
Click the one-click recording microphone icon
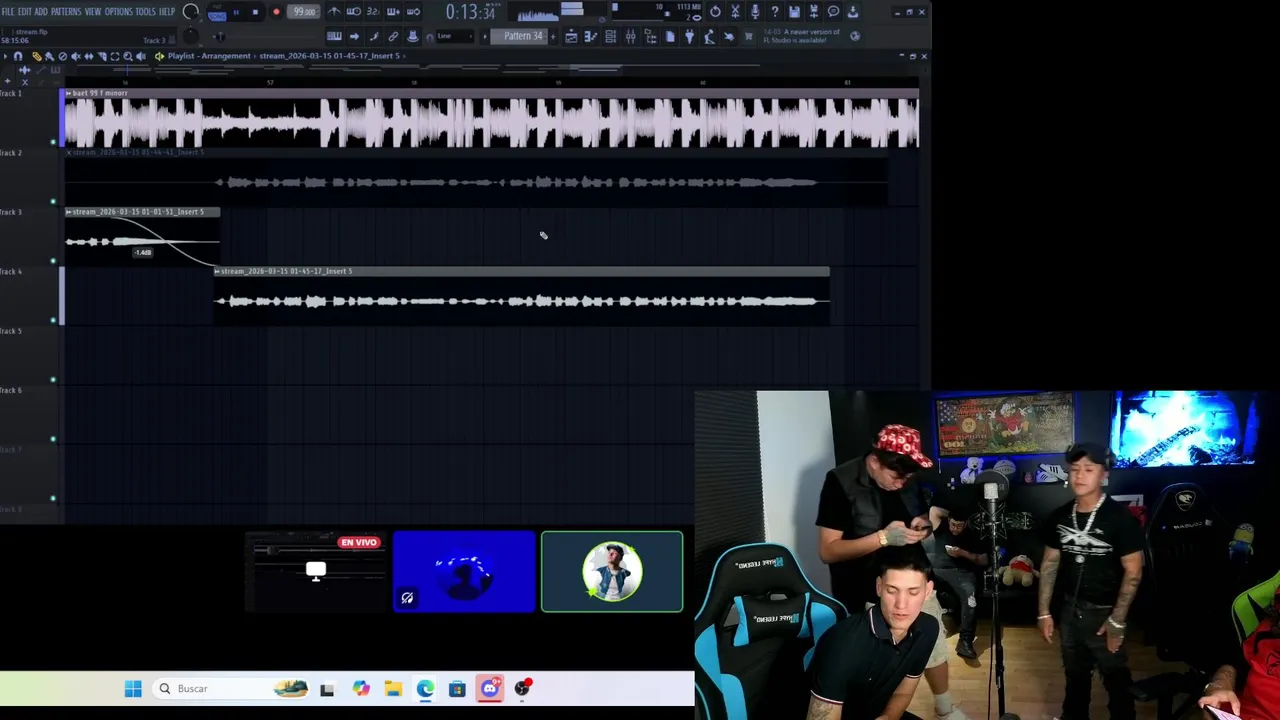tap(755, 12)
